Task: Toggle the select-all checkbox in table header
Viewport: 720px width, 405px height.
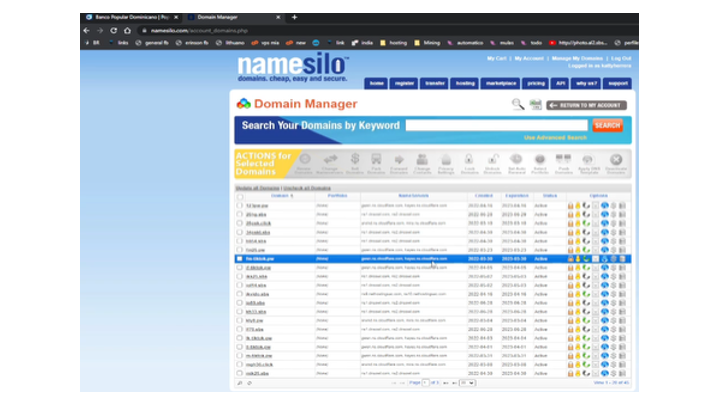Action: coord(240,197)
